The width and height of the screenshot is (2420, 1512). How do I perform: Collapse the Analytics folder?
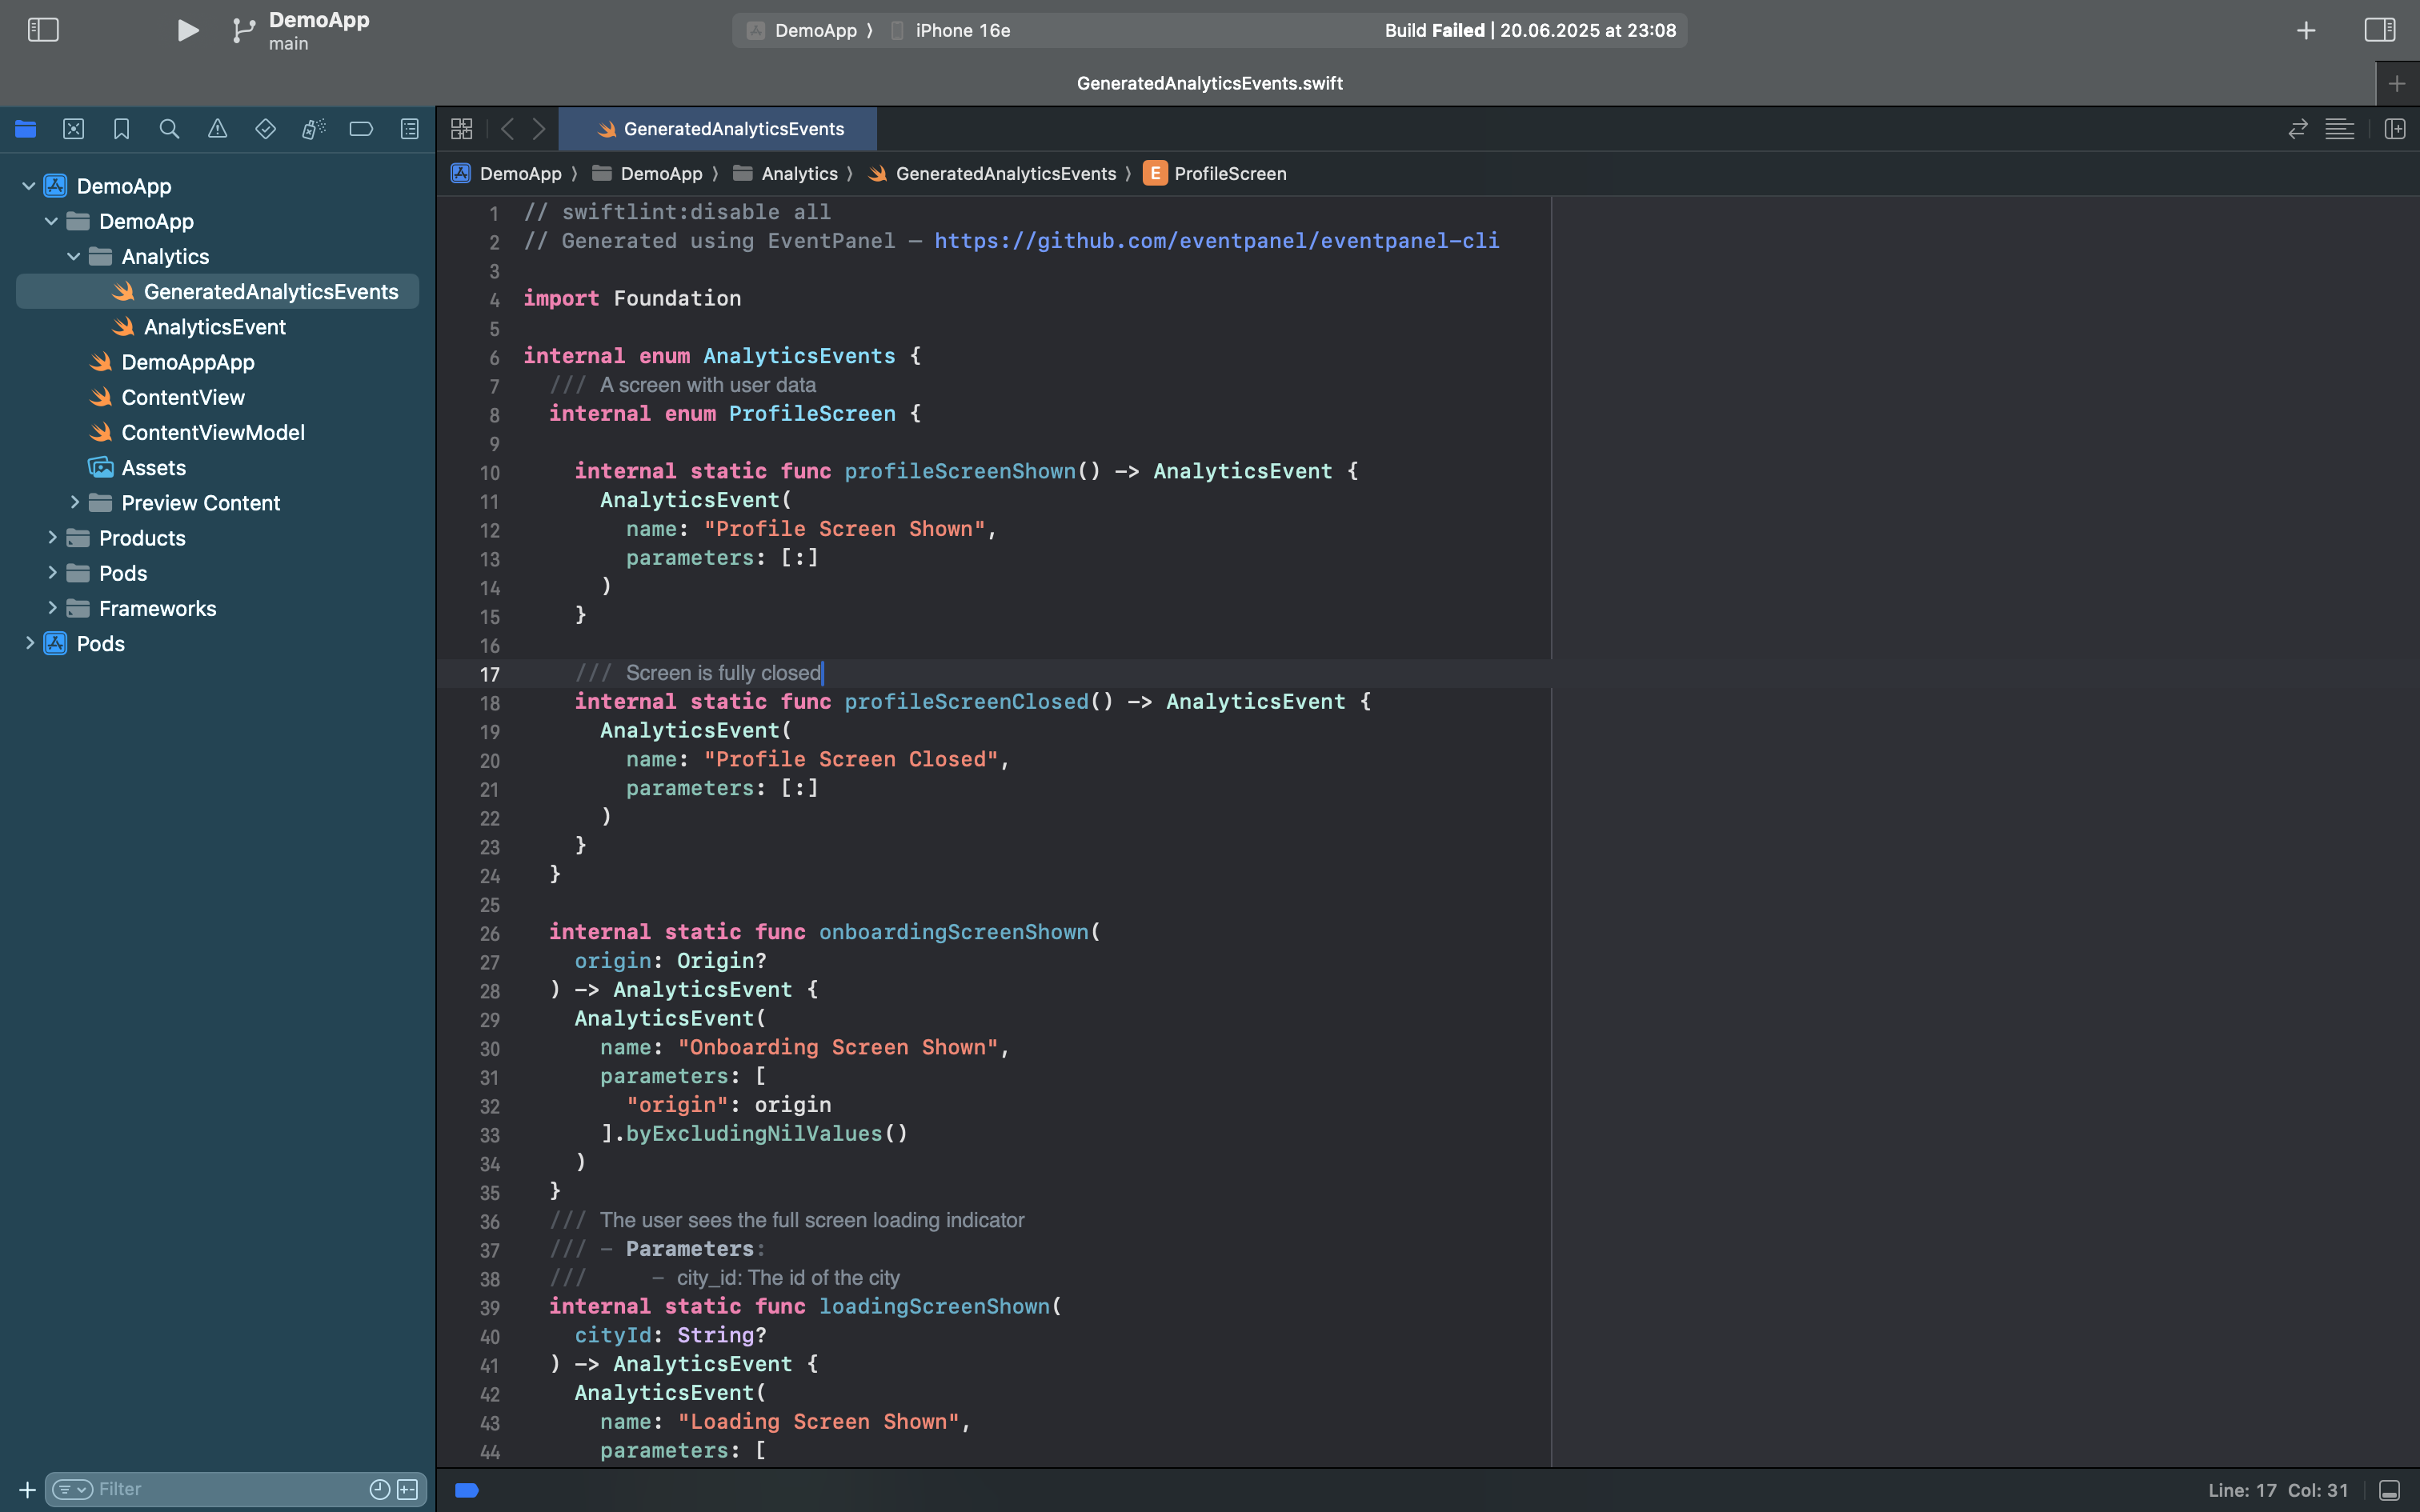tap(73, 256)
